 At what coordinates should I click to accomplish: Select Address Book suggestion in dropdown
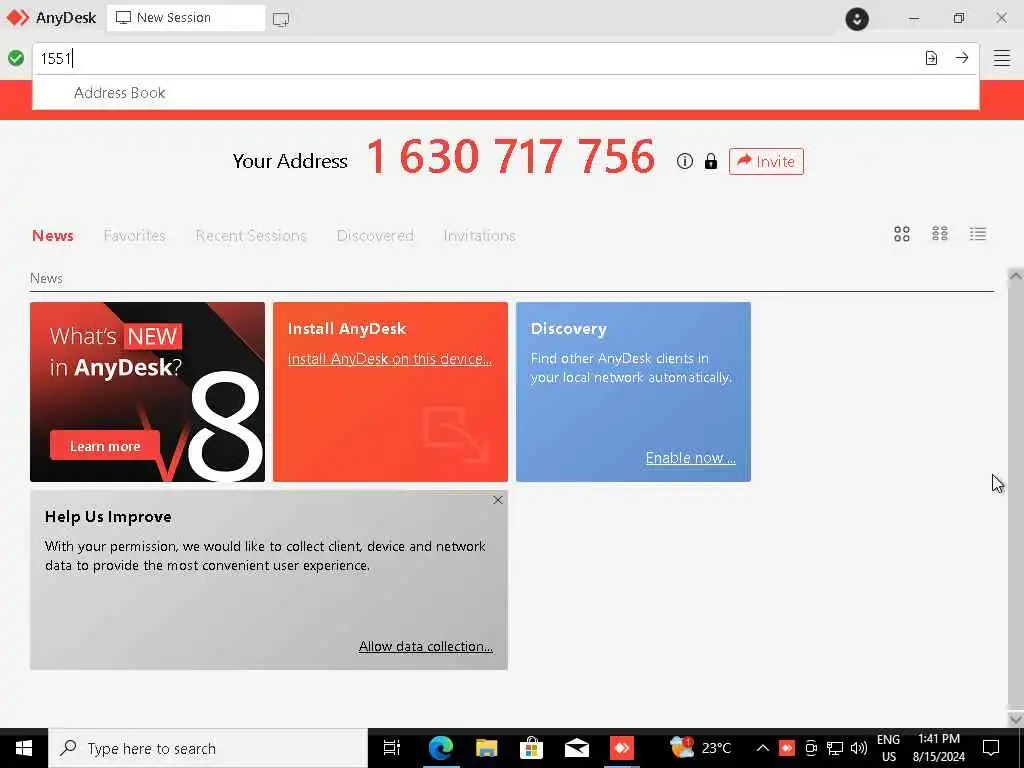click(505, 93)
